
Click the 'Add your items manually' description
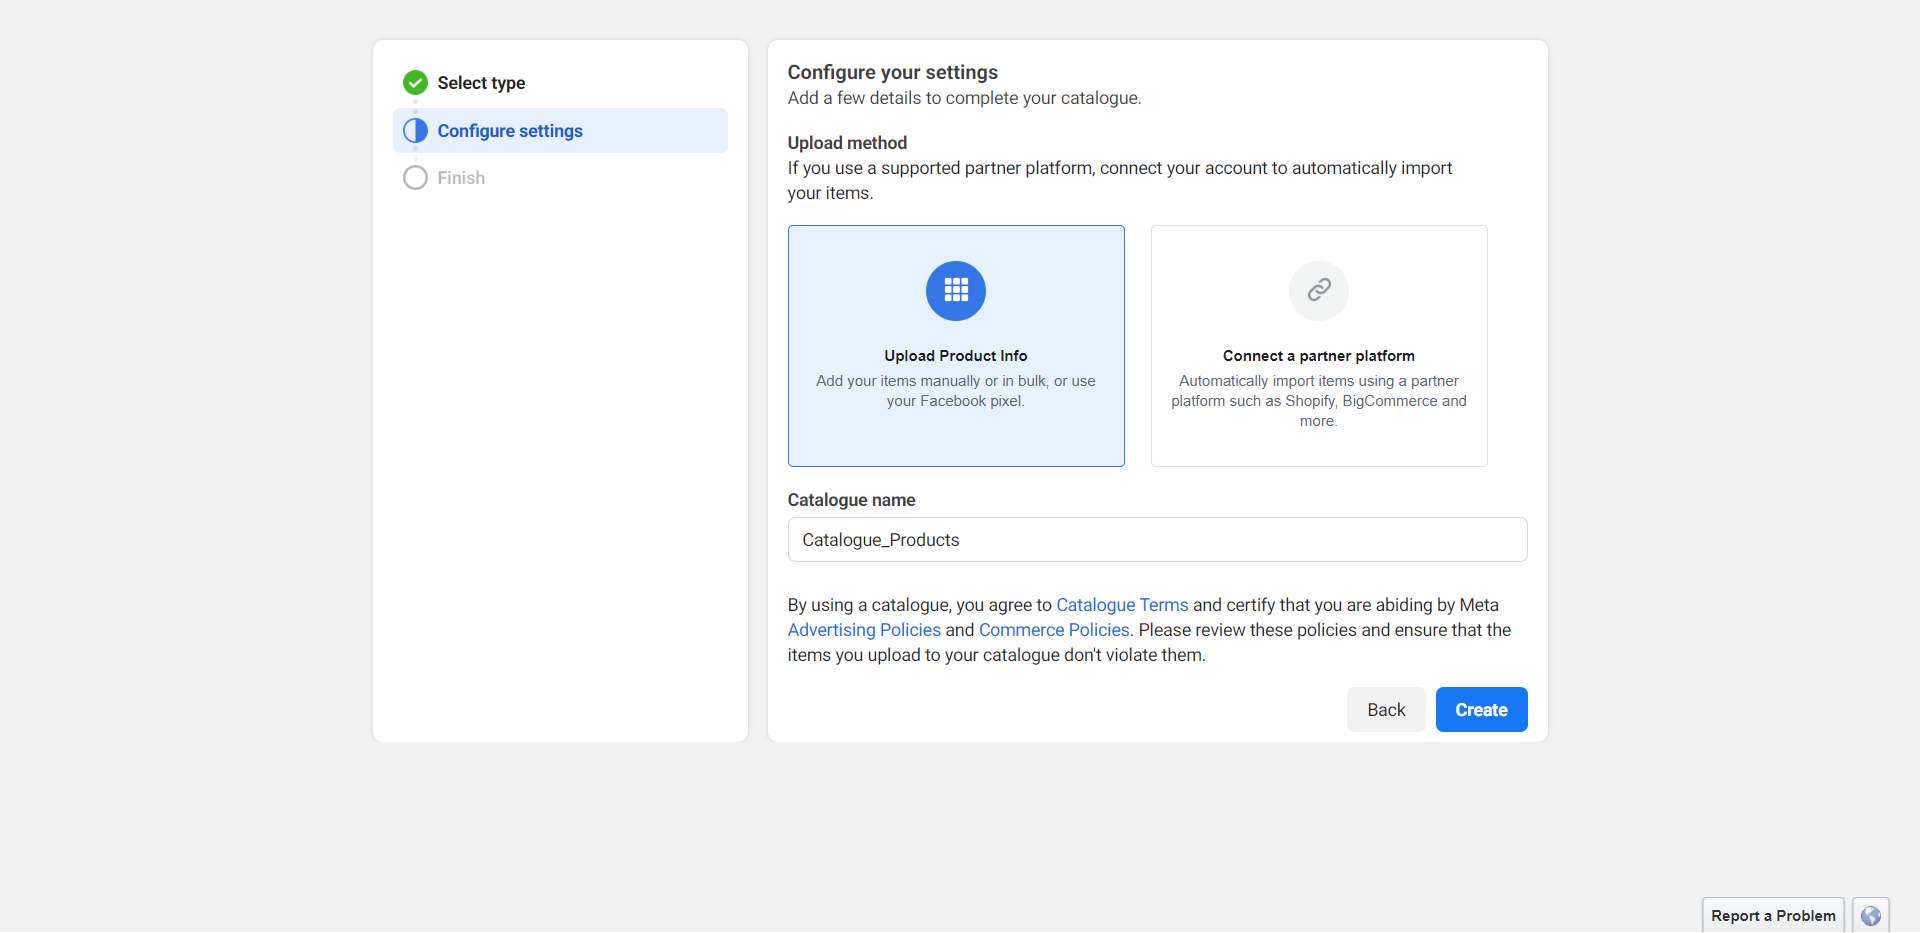(x=956, y=391)
